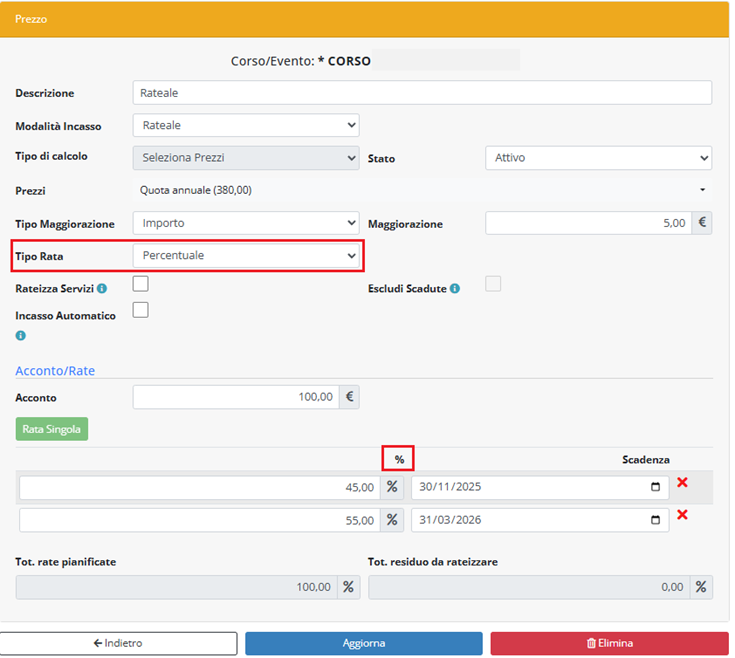This screenshot has height=658, width=735.
Task: Remove the 55,00 rate row
Action: click(x=682, y=515)
